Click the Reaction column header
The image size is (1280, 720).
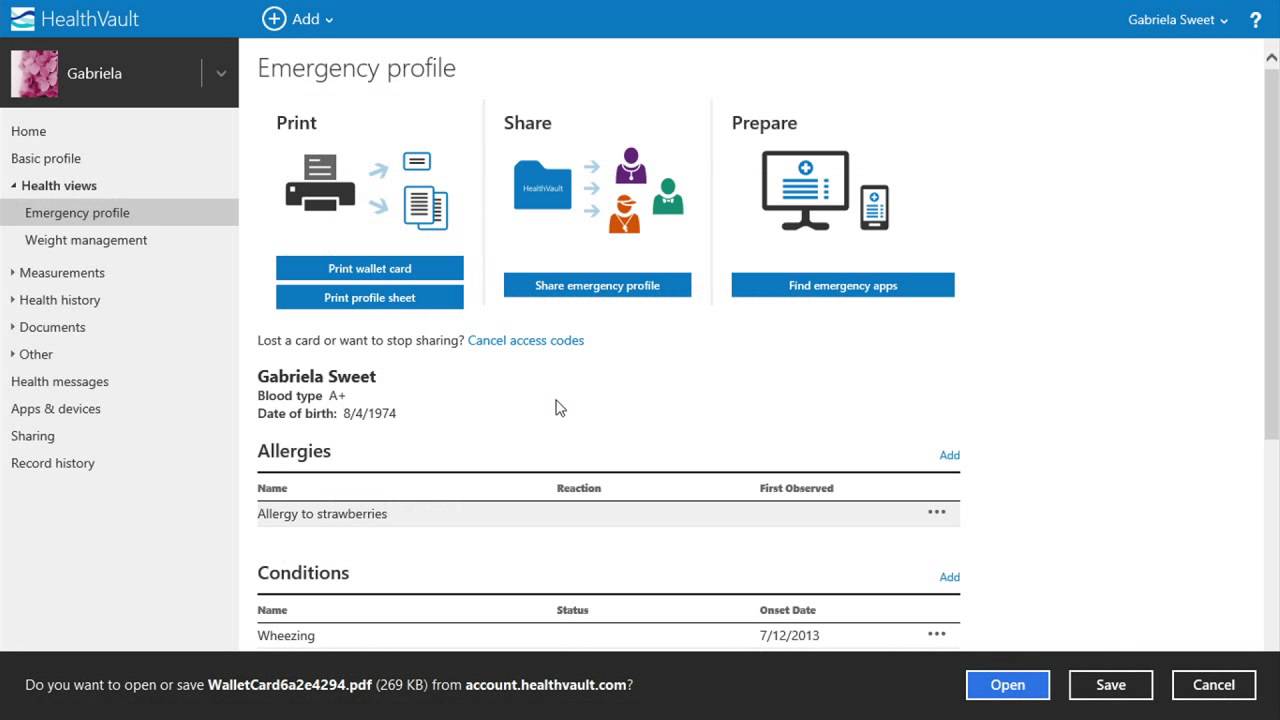pos(579,488)
